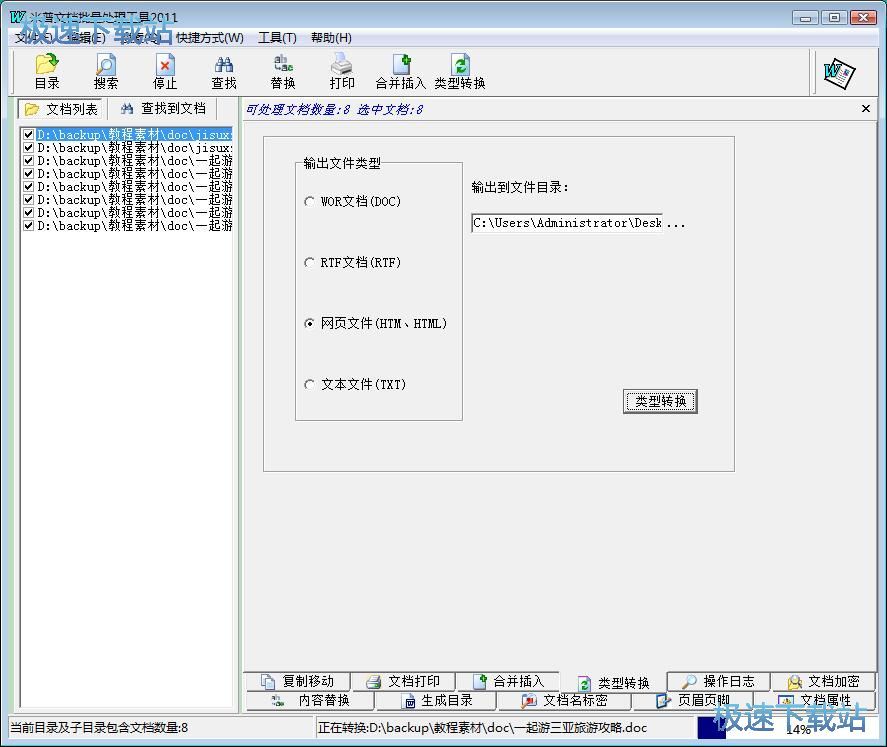The width and height of the screenshot is (887, 747).
Task: Open the 类型转换 bottom tab
Action: [x=613, y=683]
